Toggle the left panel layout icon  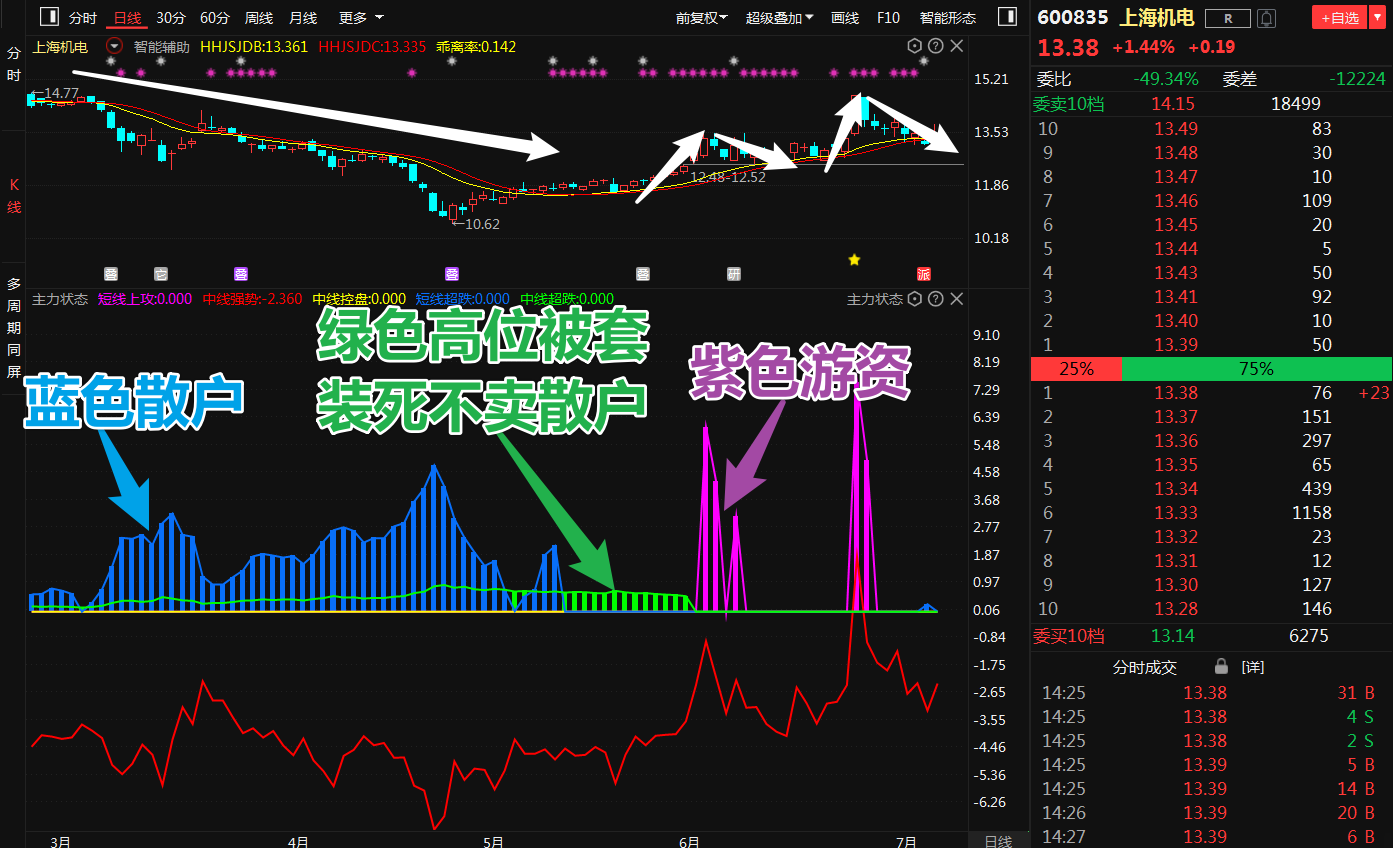point(47,17)
